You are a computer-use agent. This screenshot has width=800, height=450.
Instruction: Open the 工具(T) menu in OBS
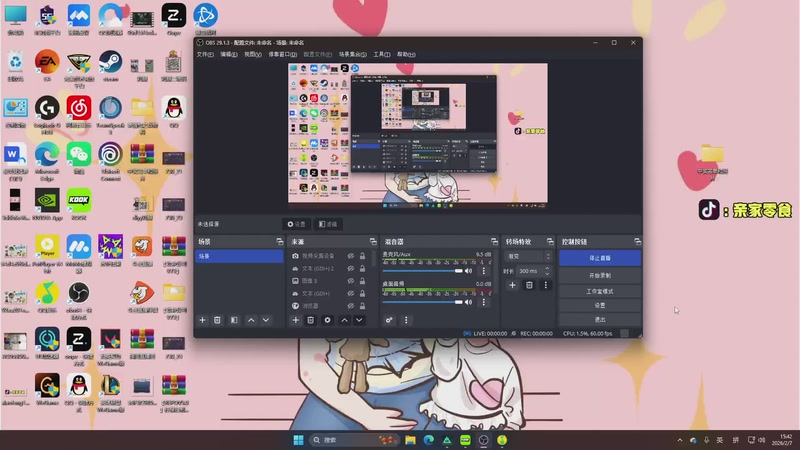(382, 54)
